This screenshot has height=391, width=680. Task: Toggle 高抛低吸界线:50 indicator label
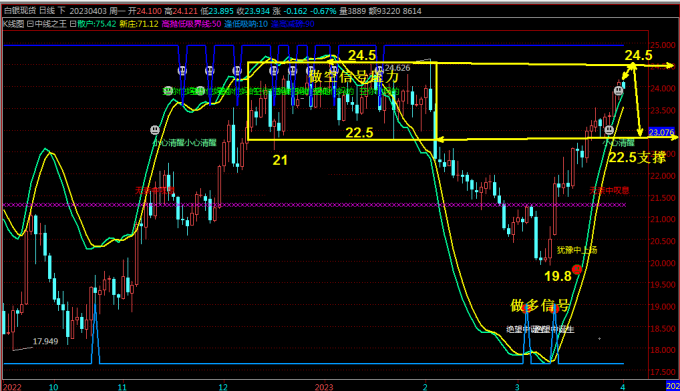coord(191,24)
